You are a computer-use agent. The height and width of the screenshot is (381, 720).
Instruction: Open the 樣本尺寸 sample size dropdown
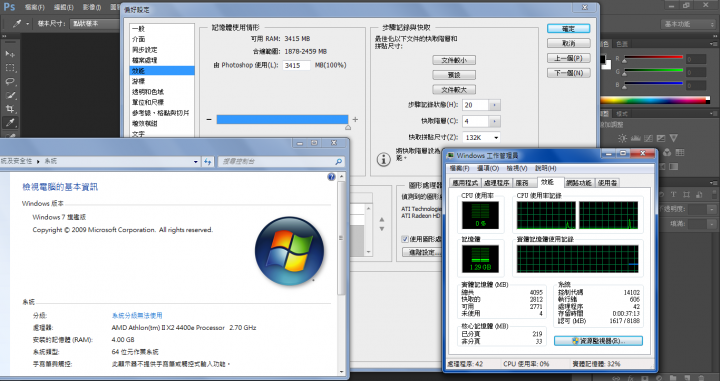click(95, 24)
